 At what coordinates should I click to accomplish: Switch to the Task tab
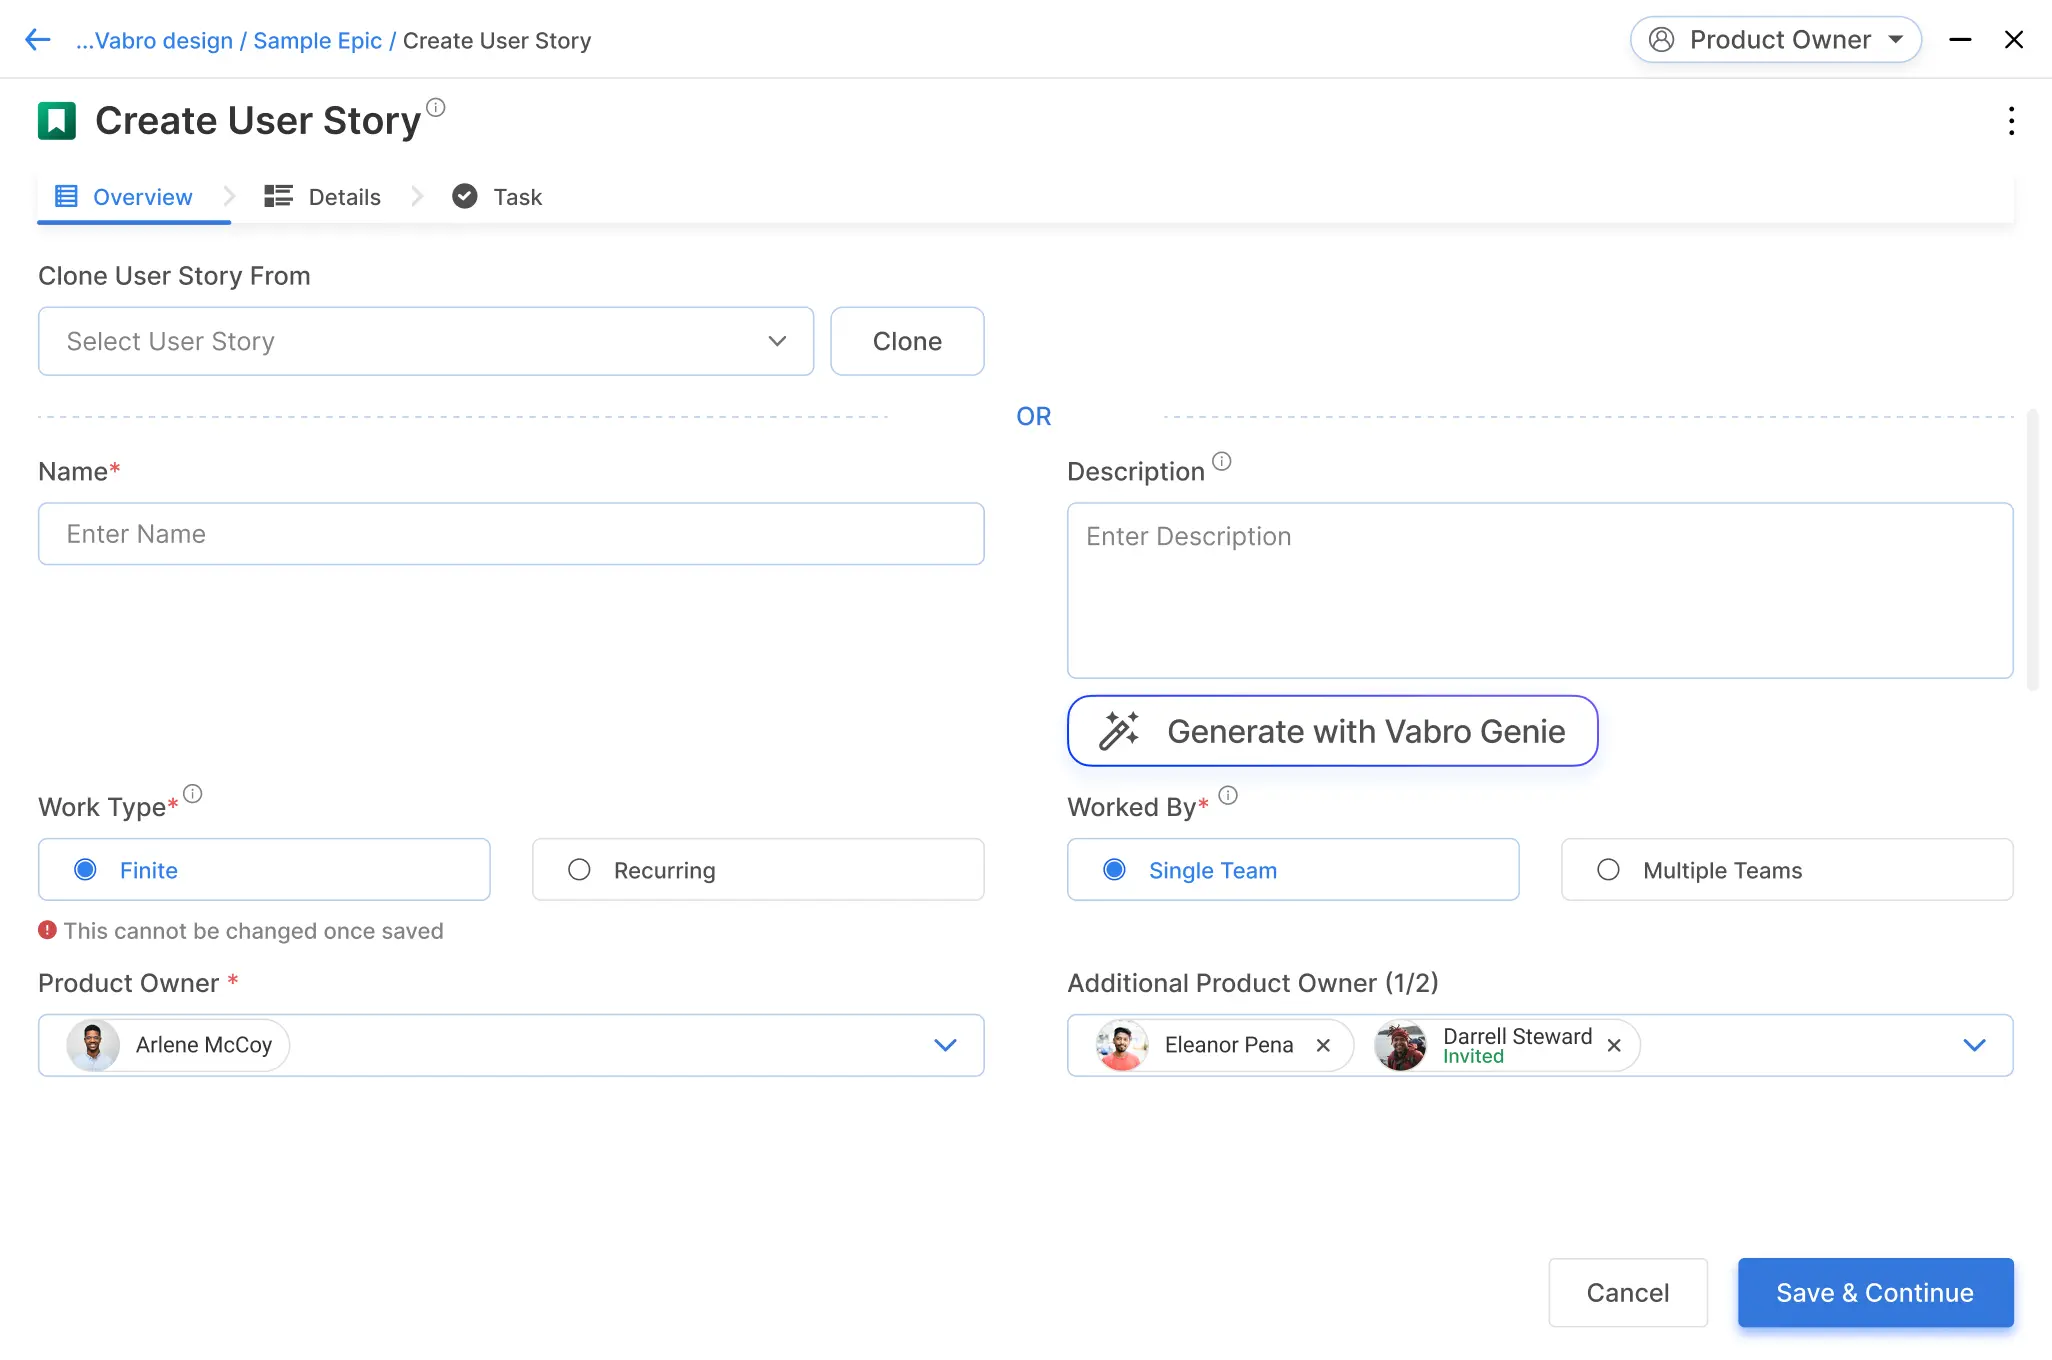497,197
